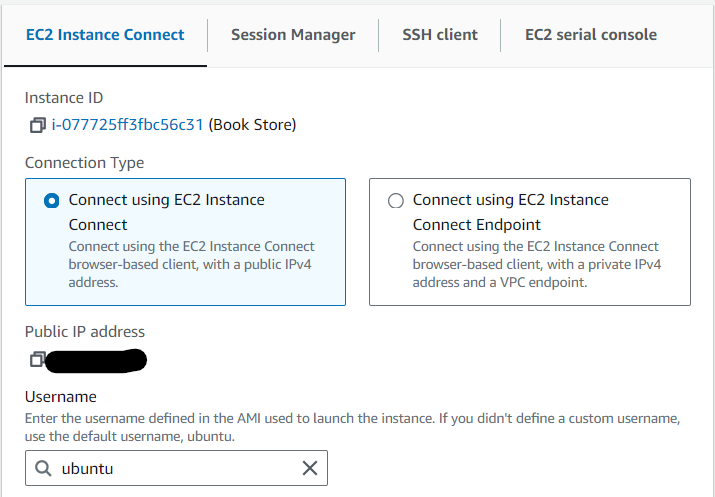Screen dimensions: 715x497
Task: Open the SSH client tab
Action: [440, 35]
